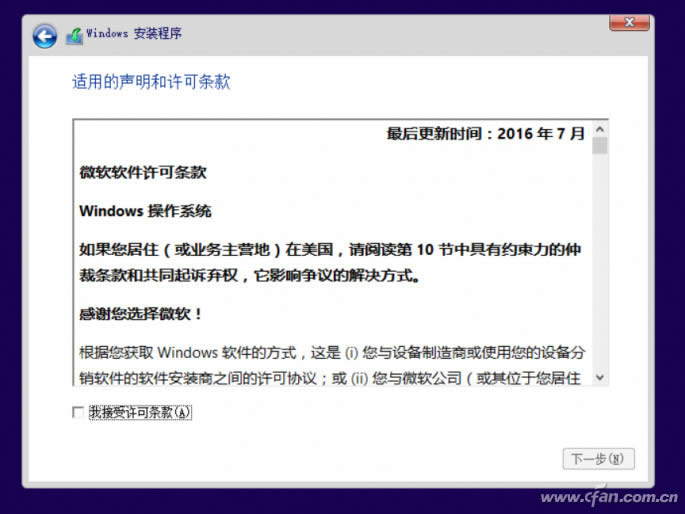Click blank space right of '微软软件许可条款'

(x=400, y=172)
